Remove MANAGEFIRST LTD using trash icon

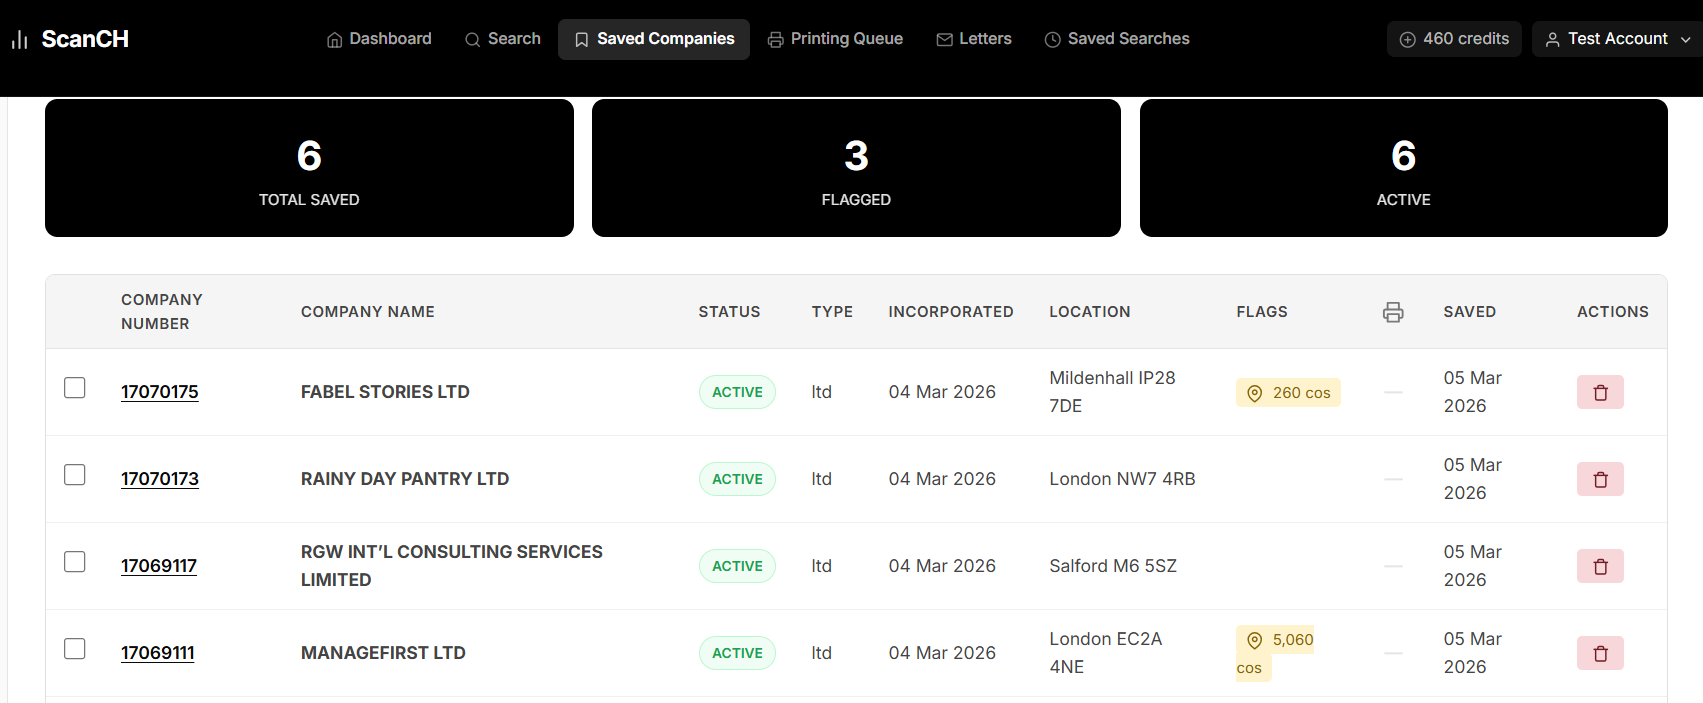(x=1600, y=653)
